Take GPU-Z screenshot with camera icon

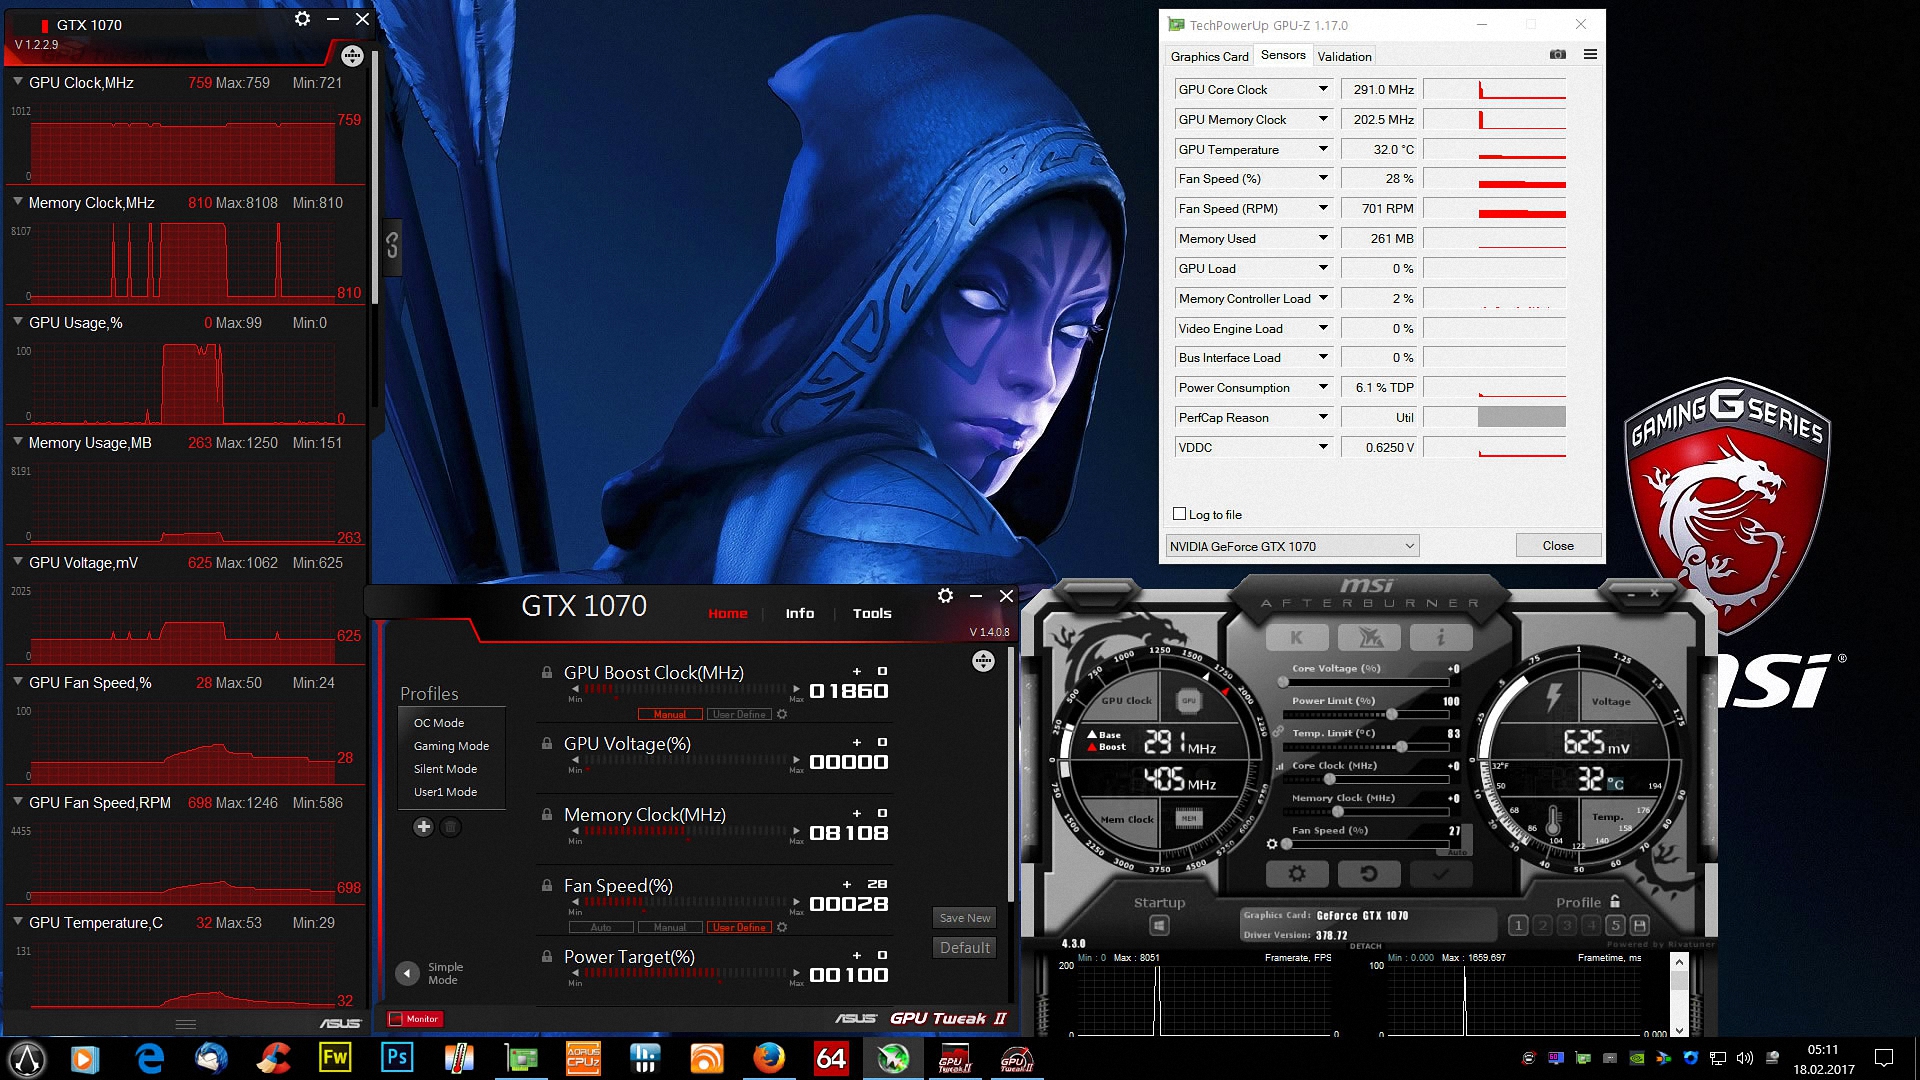pyautogui.click(x=1558, y=55)
